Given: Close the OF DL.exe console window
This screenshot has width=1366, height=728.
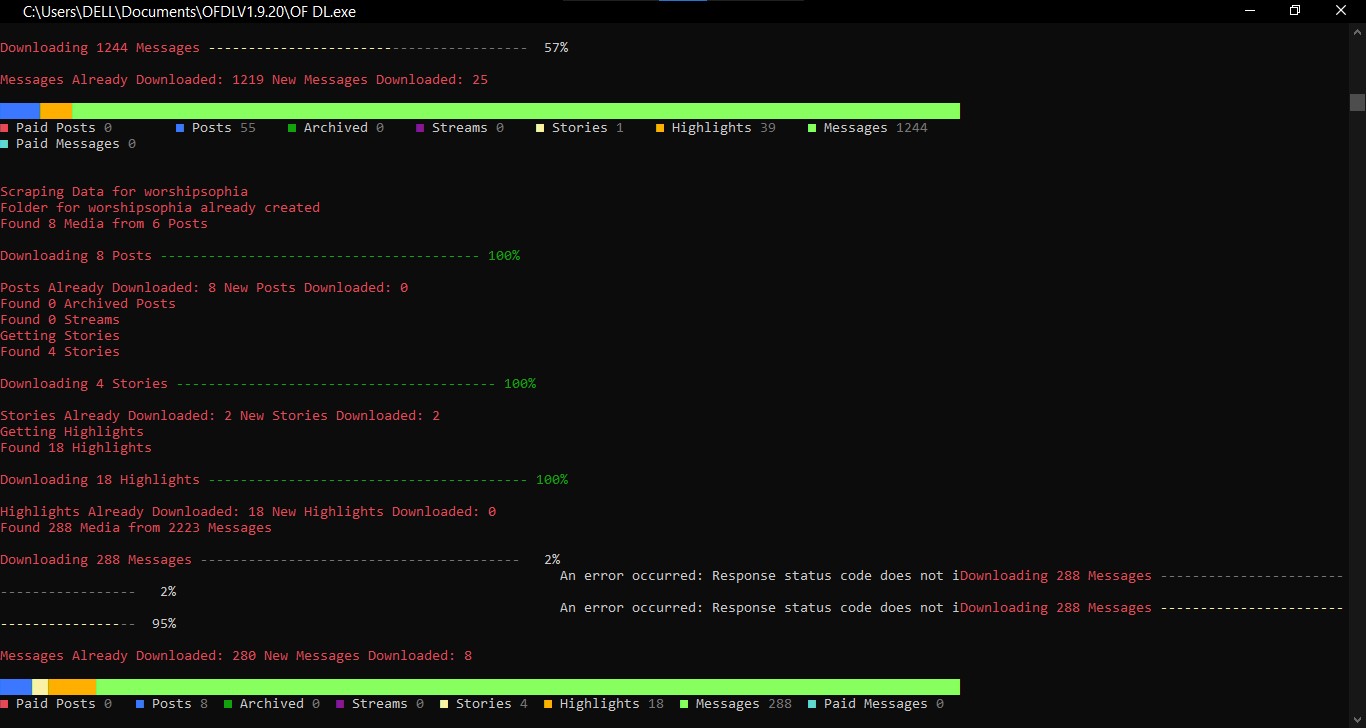Looking at the screenshot, I should (x=1341, y=11).
